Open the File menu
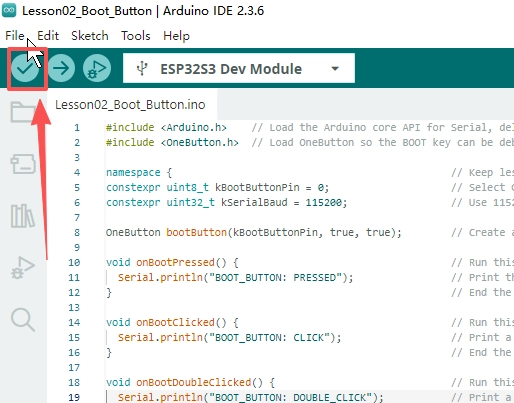The height and width of the screenshot is (403, 514). pyautogui.click(x=15, y=35)
